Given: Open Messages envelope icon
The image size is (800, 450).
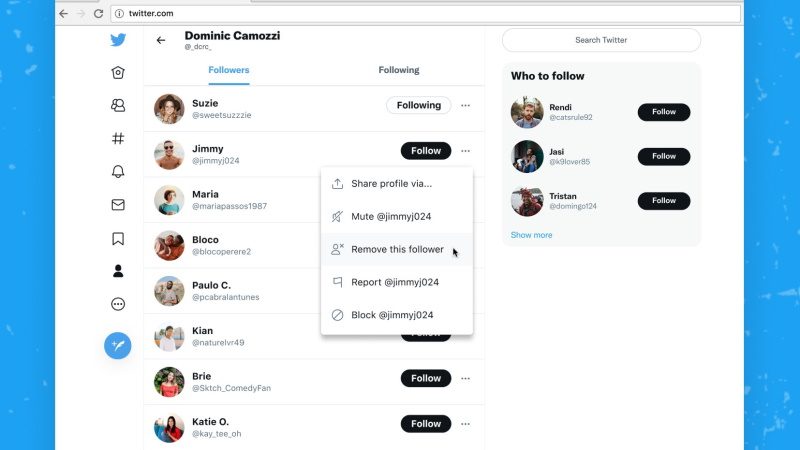Looking at the screenshot, I should (x=118, y=205).
